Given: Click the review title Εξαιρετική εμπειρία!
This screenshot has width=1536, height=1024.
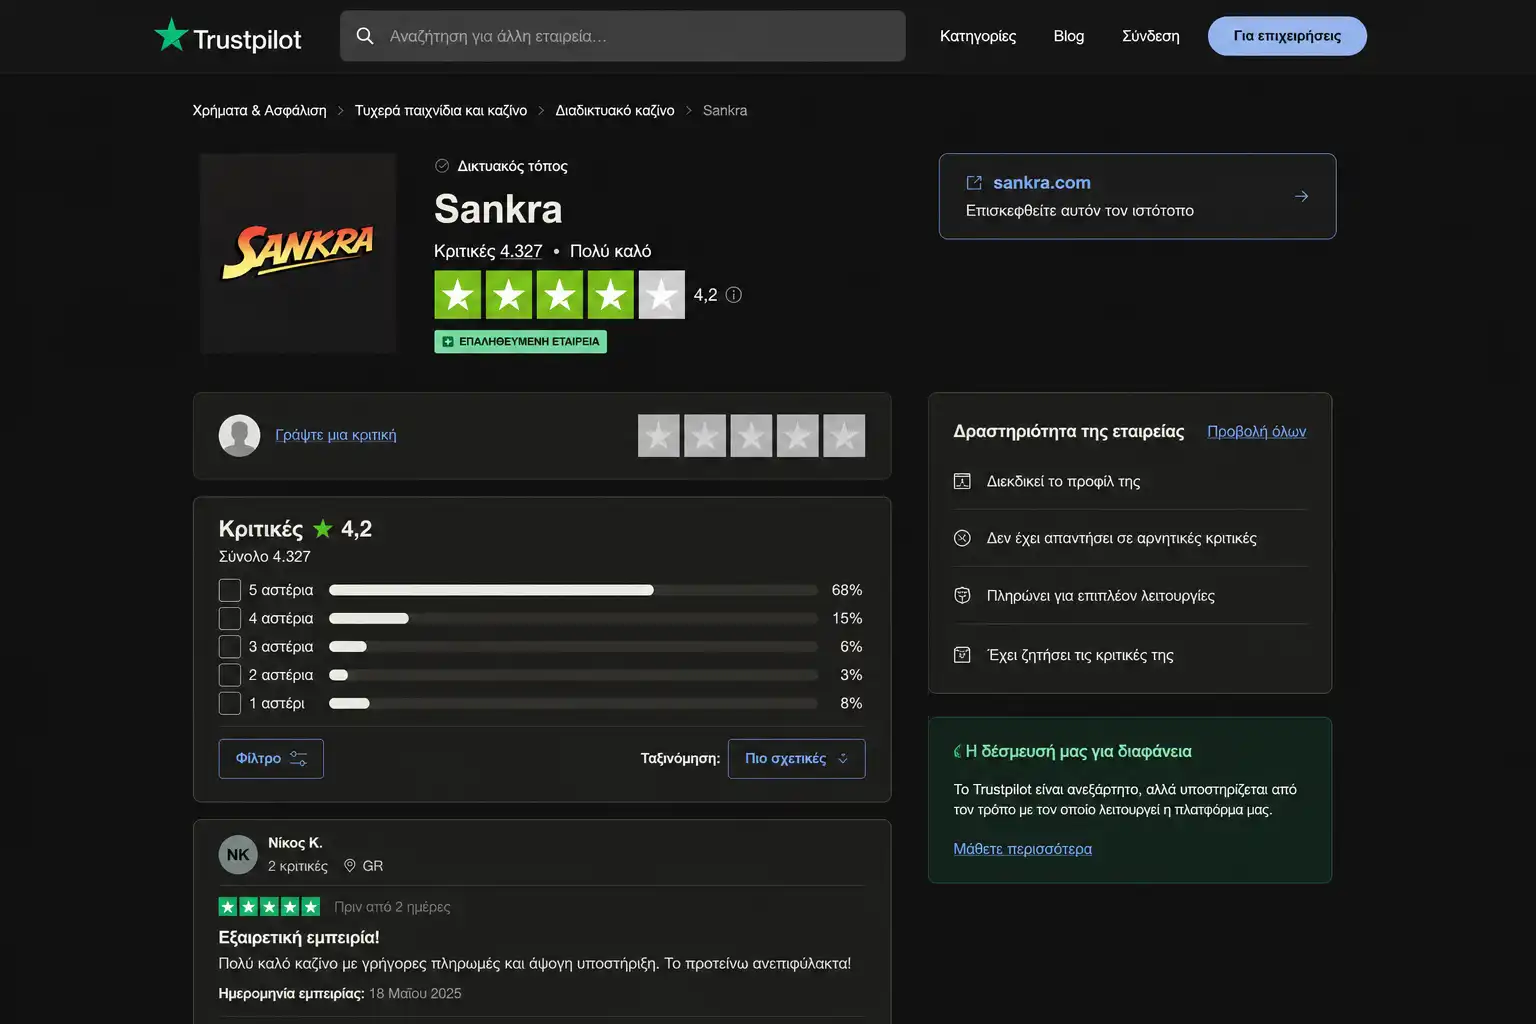Looking at the screenshot, I should (299, 938).
